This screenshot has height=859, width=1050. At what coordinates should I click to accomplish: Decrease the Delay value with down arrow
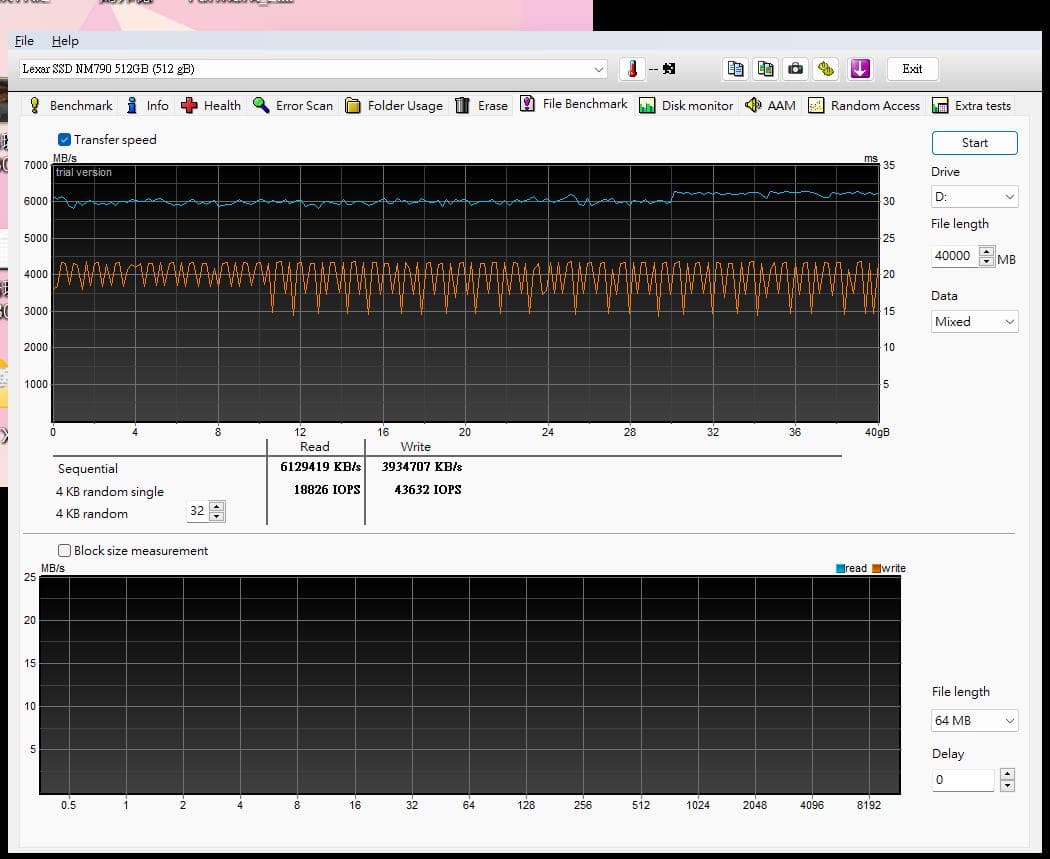pyautogui.click(x=1007, y=785)
